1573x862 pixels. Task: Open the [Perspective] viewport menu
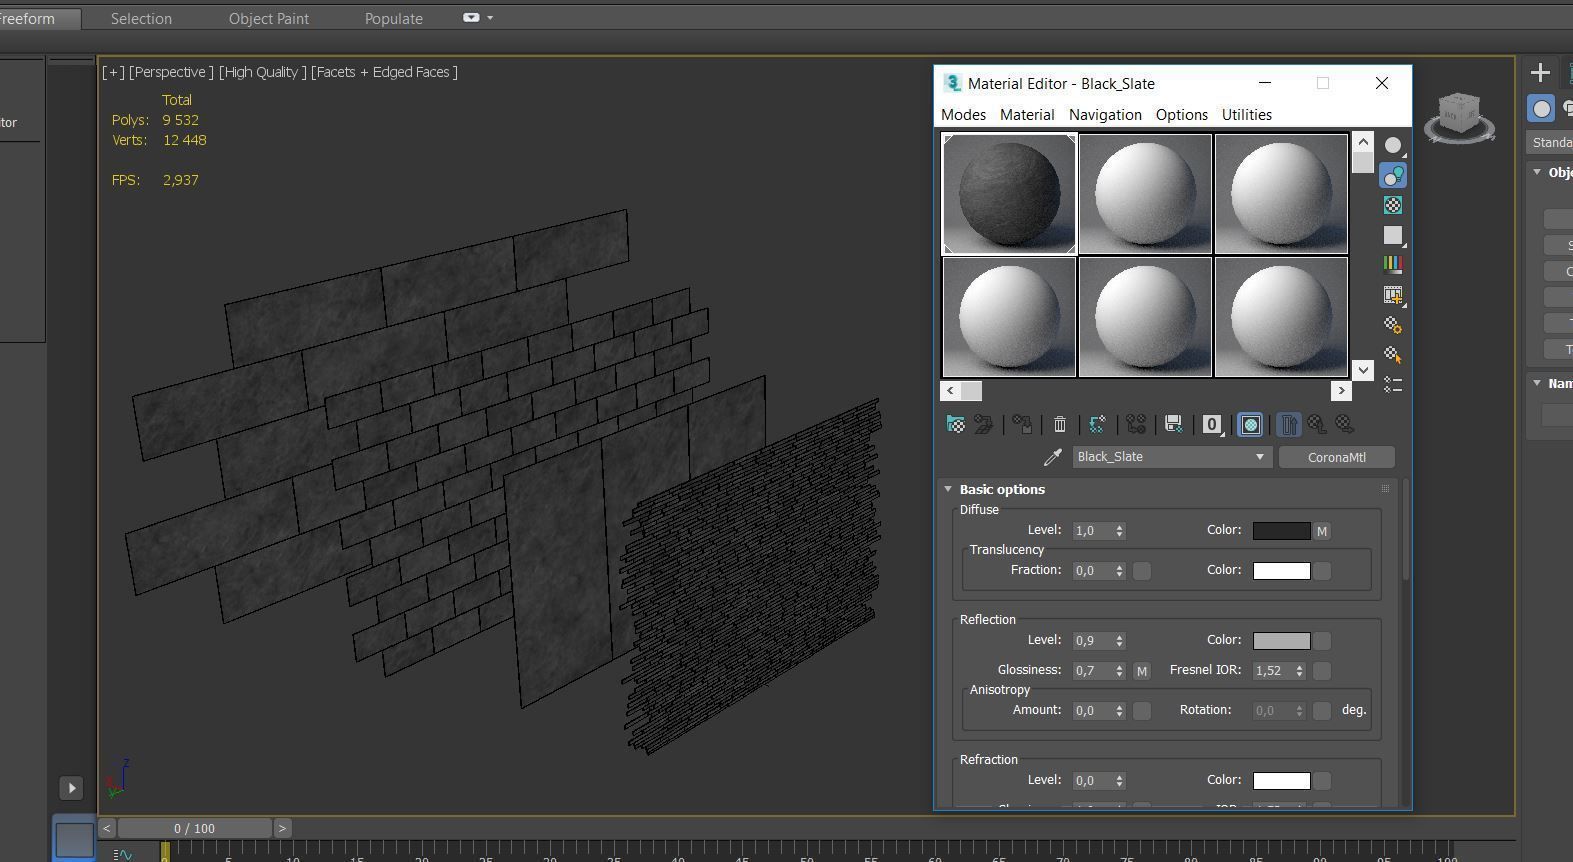pyautogui.click(x=171, y=72)
